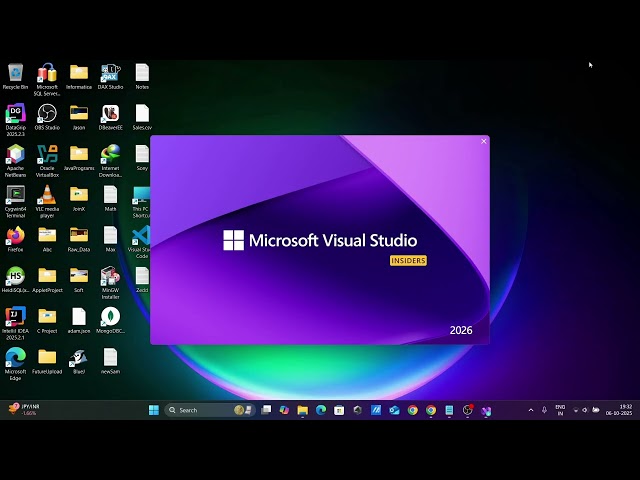Open Outlook from the taskbar
Screen dimensions: 640x480
point(394,410)
